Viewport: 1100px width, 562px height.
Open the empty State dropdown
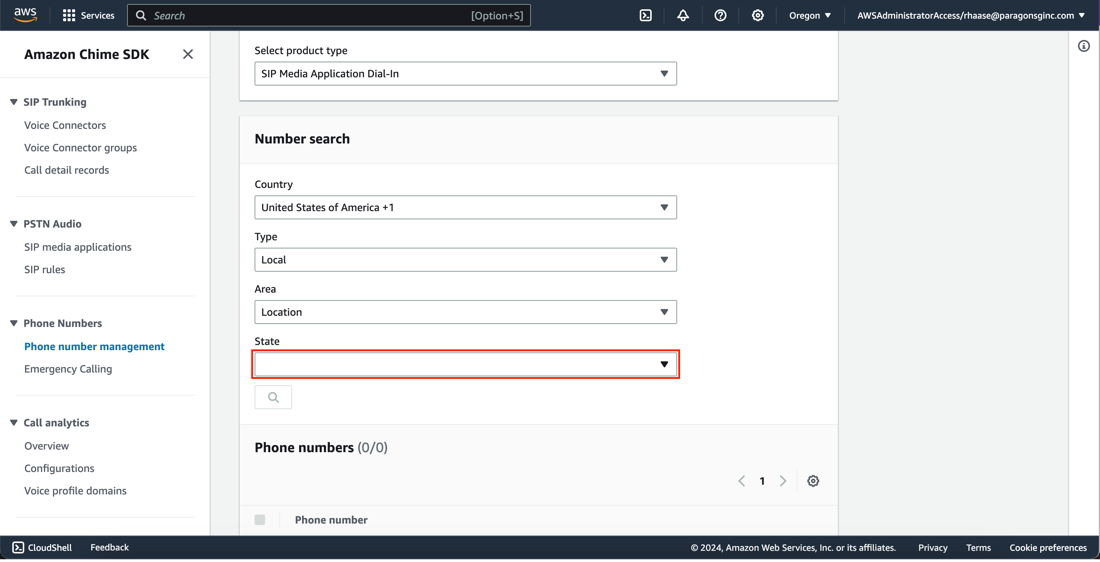(465, 364)
